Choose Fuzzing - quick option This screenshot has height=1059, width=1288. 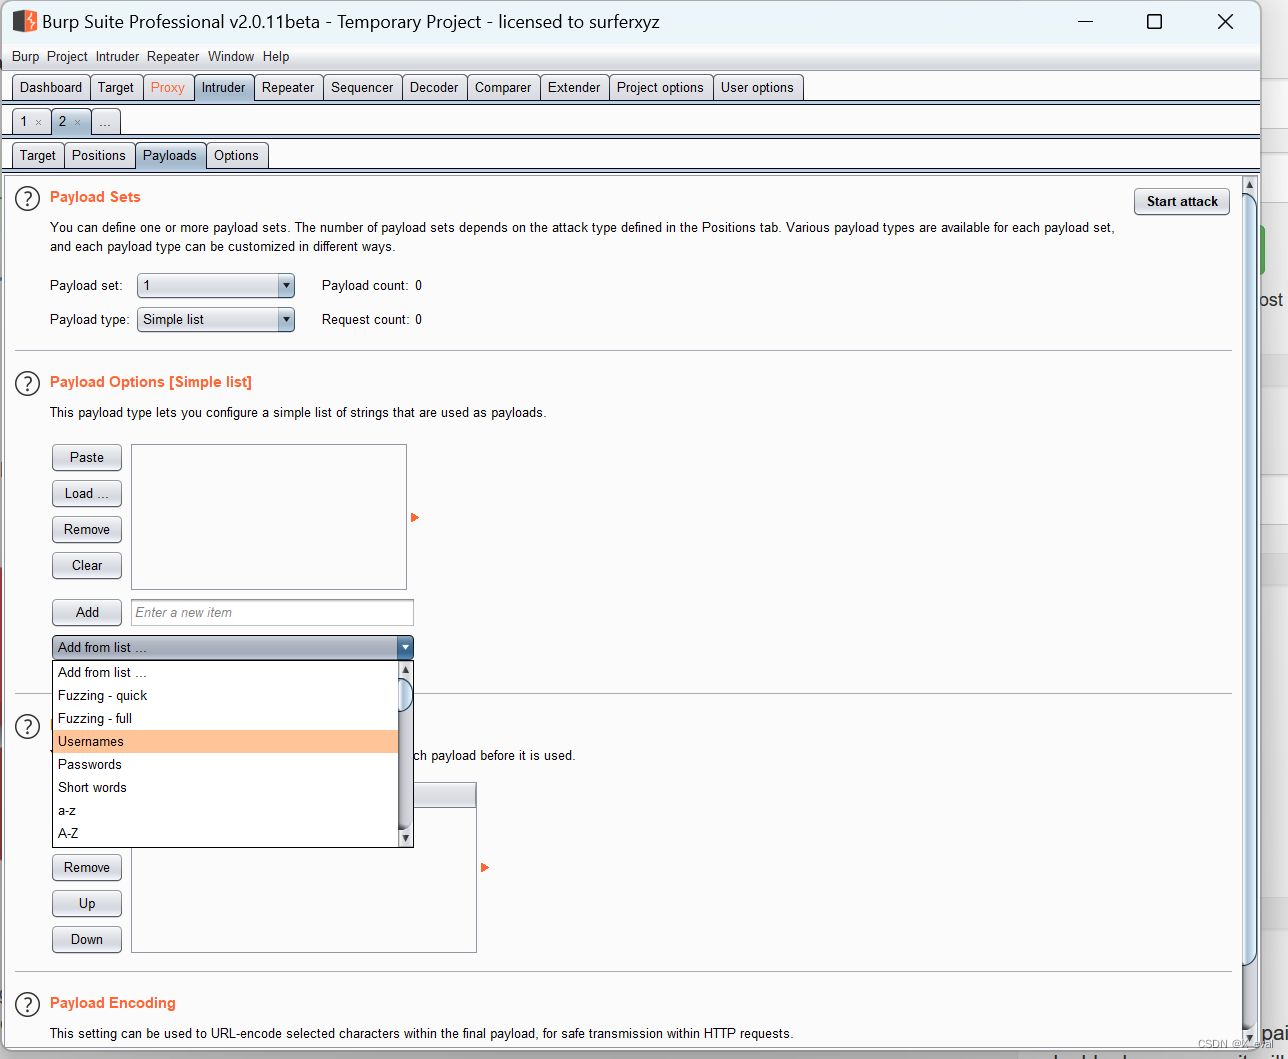(225, 695)
